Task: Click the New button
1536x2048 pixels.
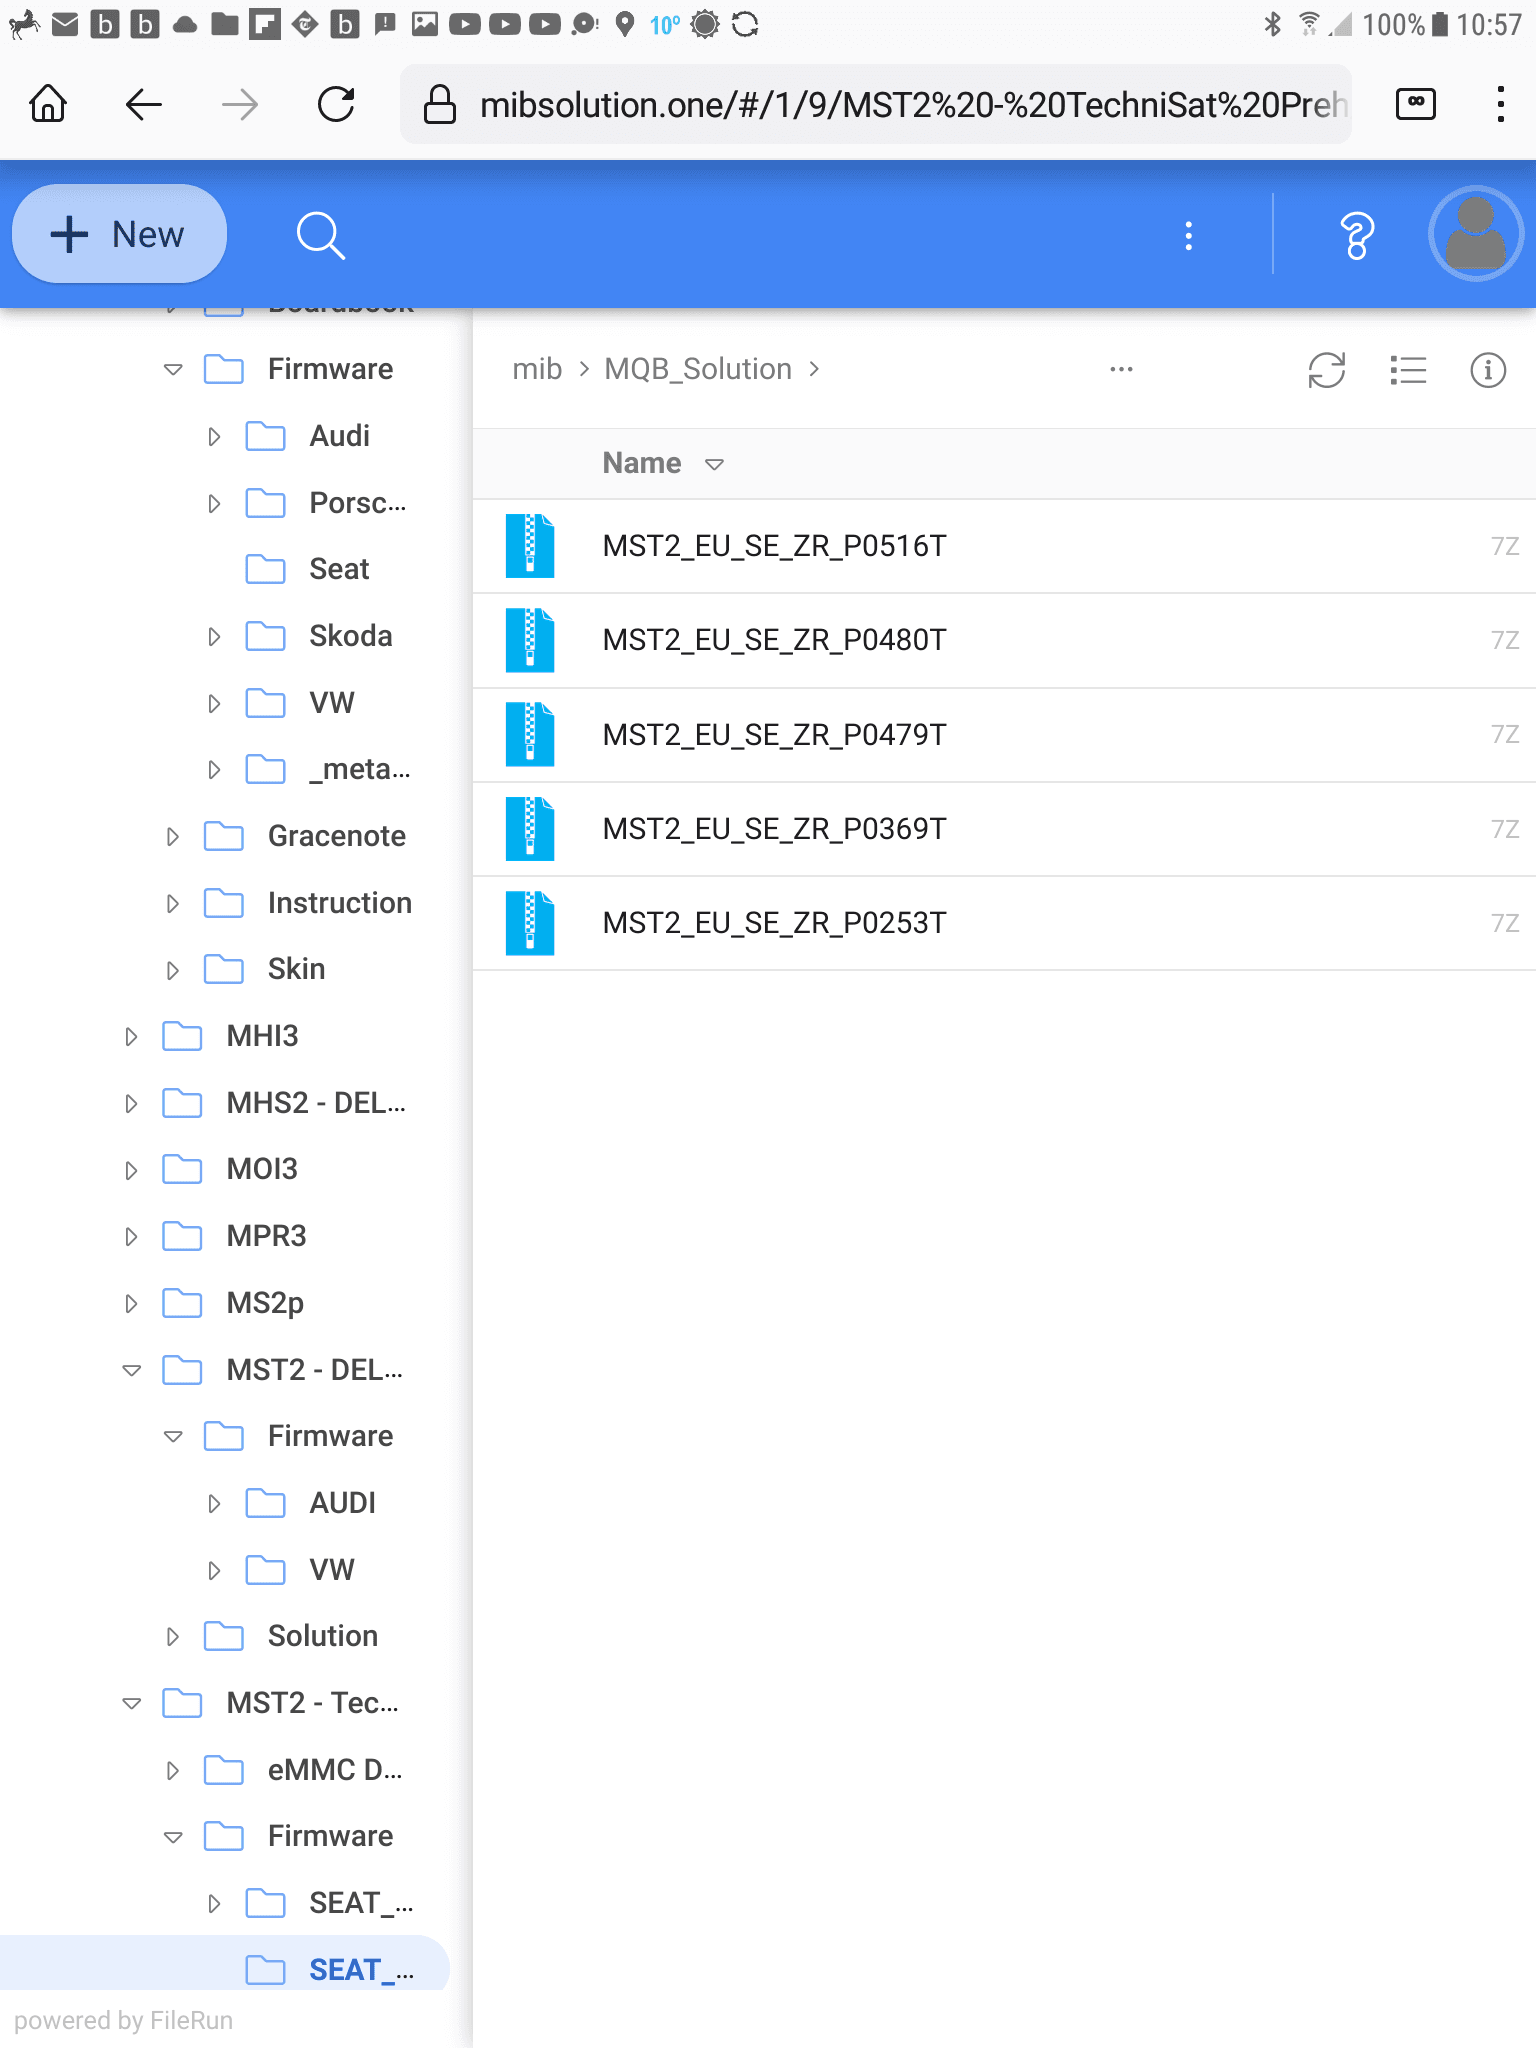Action: [x=119, y=235]
